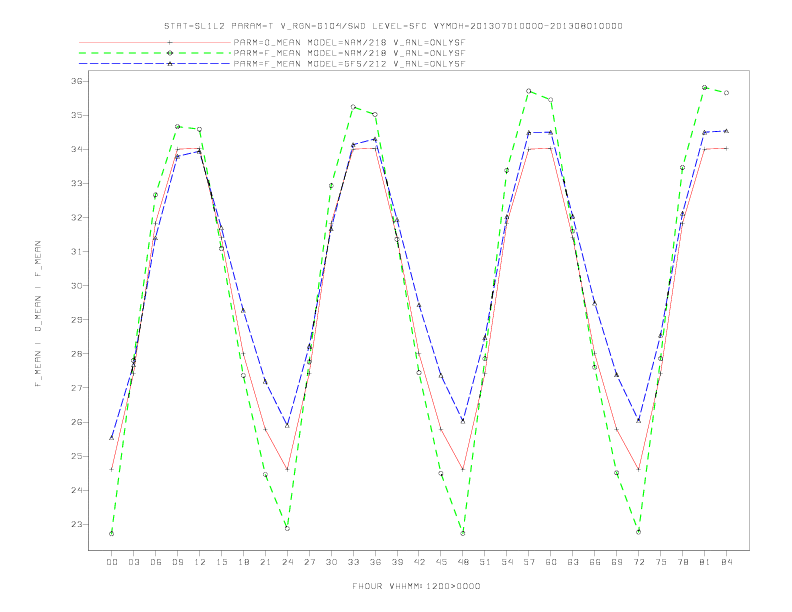This screenshot has width=792, height=612.
Task: Click y-axis tick label 29
Action: point(76,320)
